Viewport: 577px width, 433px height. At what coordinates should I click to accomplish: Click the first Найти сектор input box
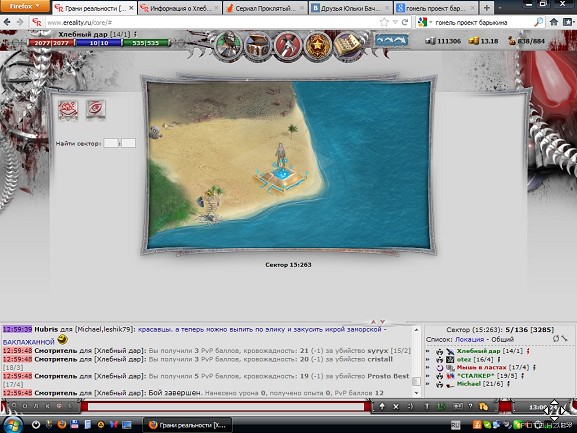pos(111,143)
